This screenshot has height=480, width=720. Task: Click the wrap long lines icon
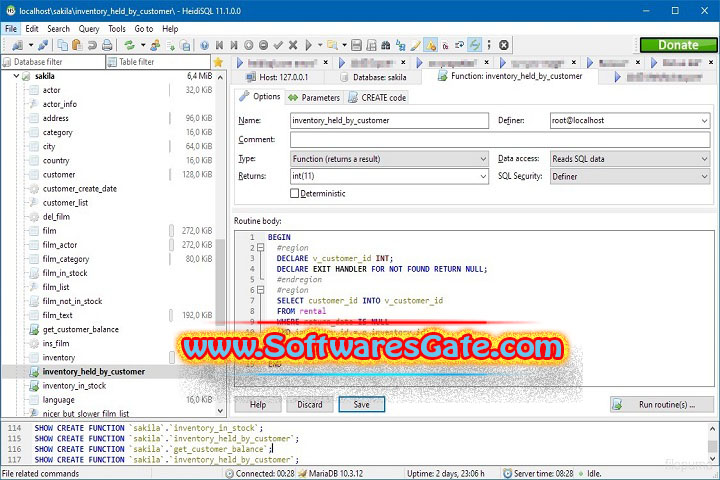coord(460,45)
